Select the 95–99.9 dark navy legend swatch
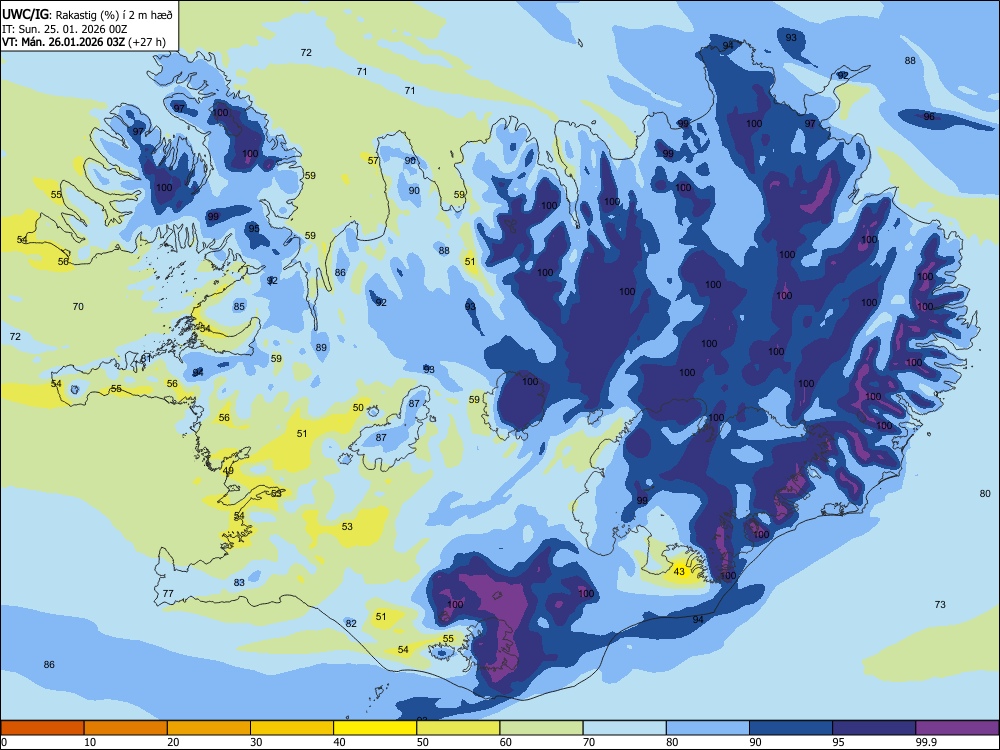 click(x=874, y=728)
